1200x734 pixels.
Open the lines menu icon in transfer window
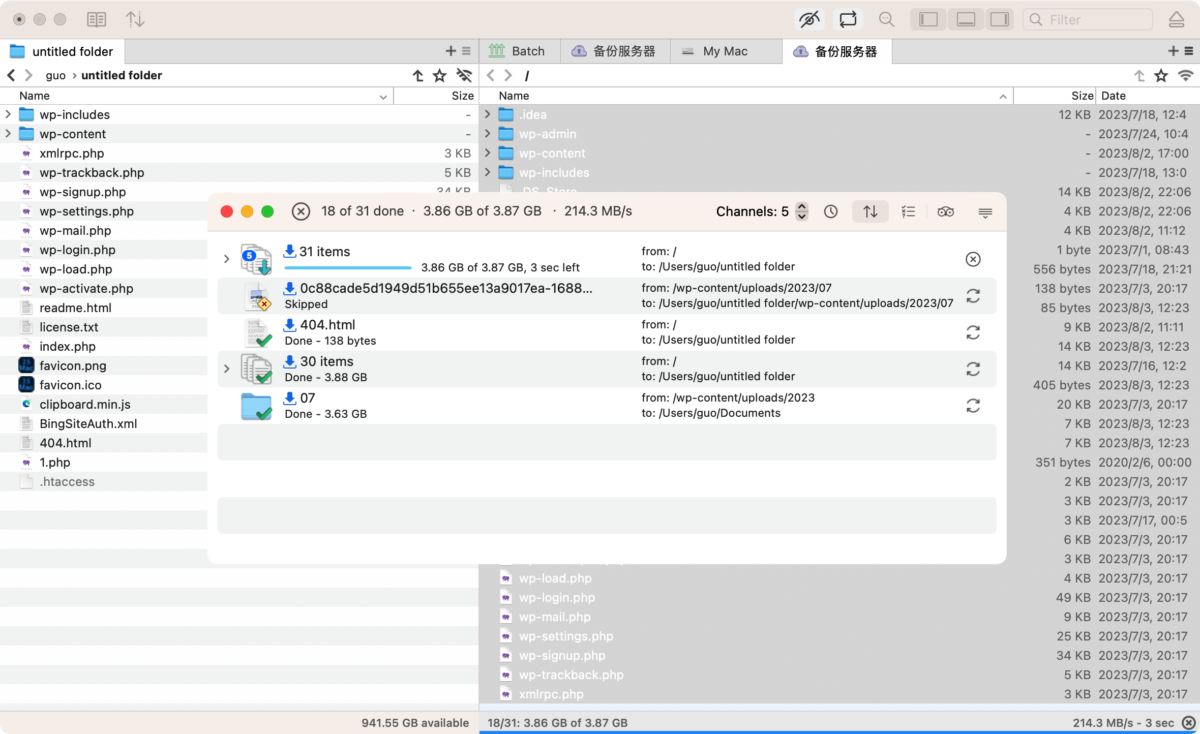(x=985, y=212)
